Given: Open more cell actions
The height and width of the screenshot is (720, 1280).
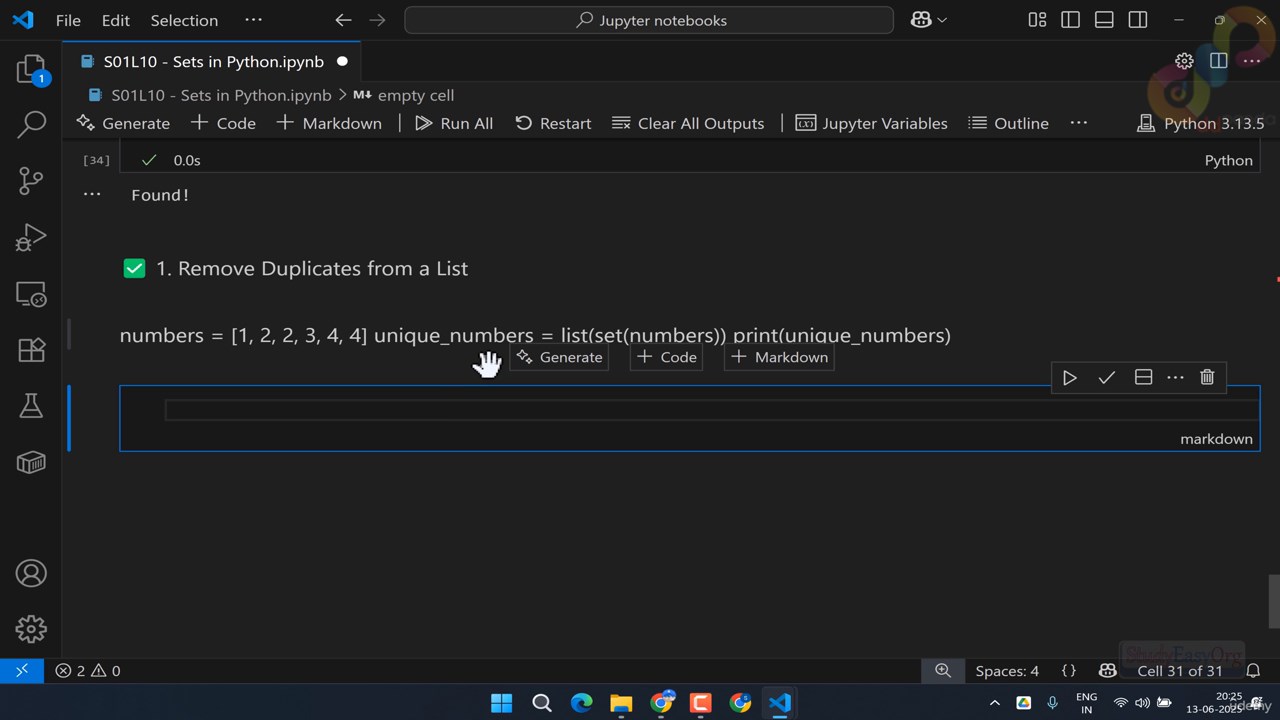Looking at the screenshot, I should click(x=1176, y=377).
